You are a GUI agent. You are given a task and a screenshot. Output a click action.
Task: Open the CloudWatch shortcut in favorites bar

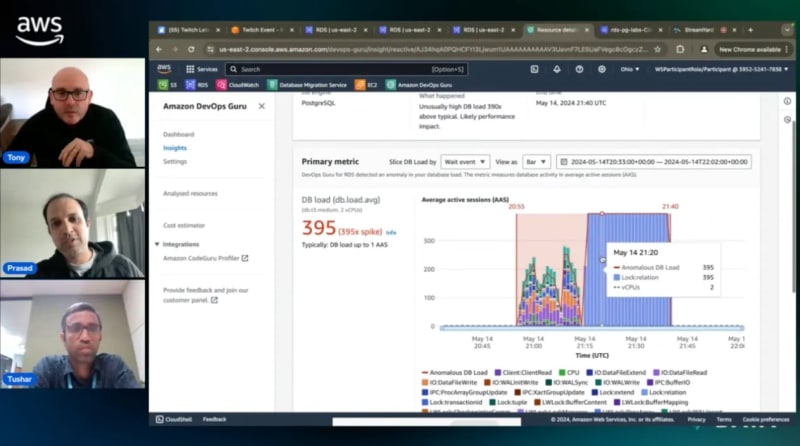pos(236,85)
